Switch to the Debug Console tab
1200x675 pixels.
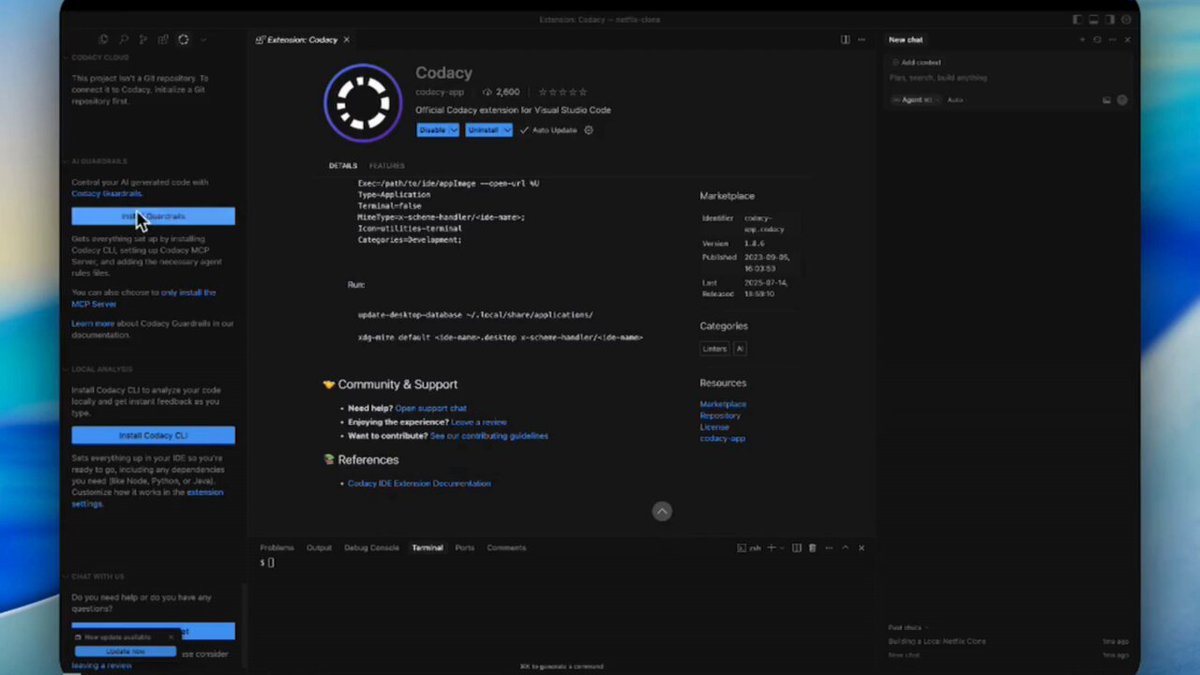tap(371, 548)
